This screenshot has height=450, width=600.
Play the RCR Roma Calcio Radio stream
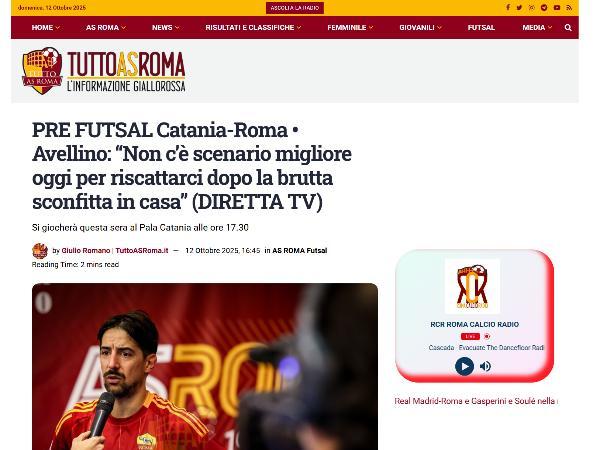(464, 366)
